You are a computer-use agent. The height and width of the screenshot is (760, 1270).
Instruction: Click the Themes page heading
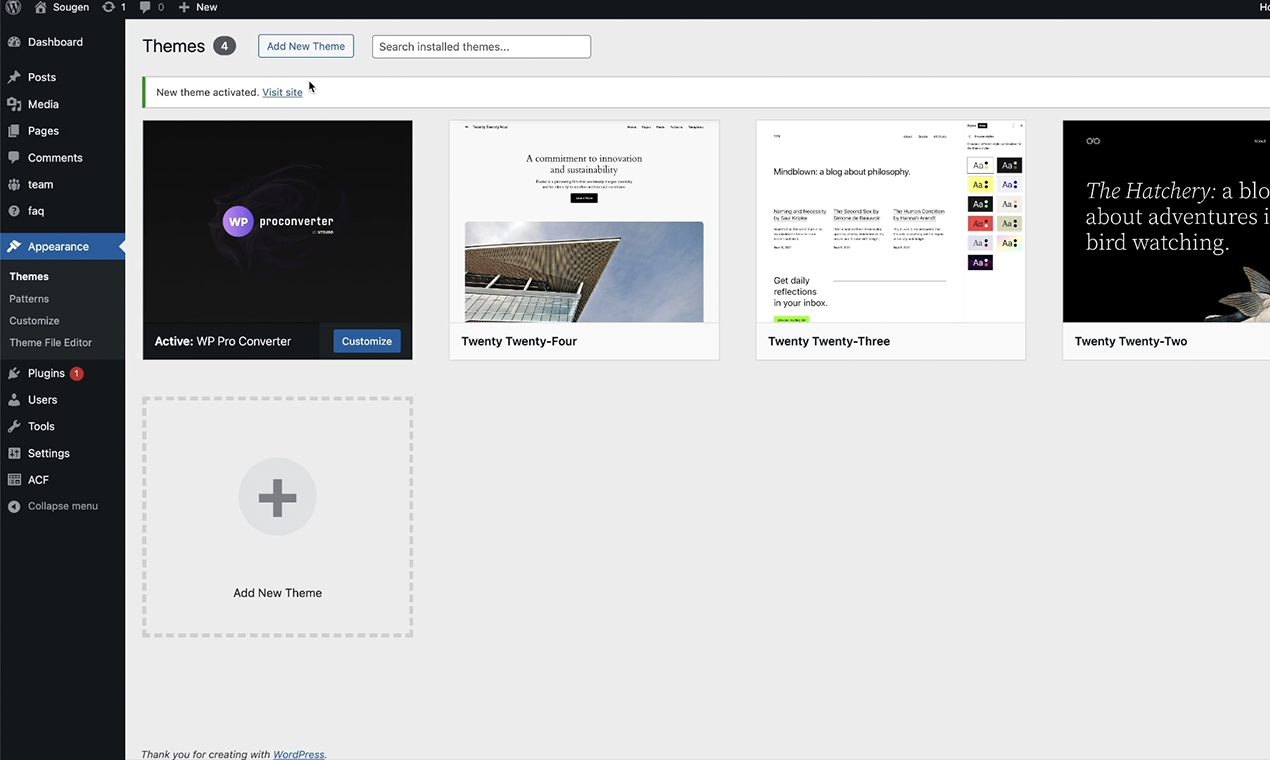point(174,46)
